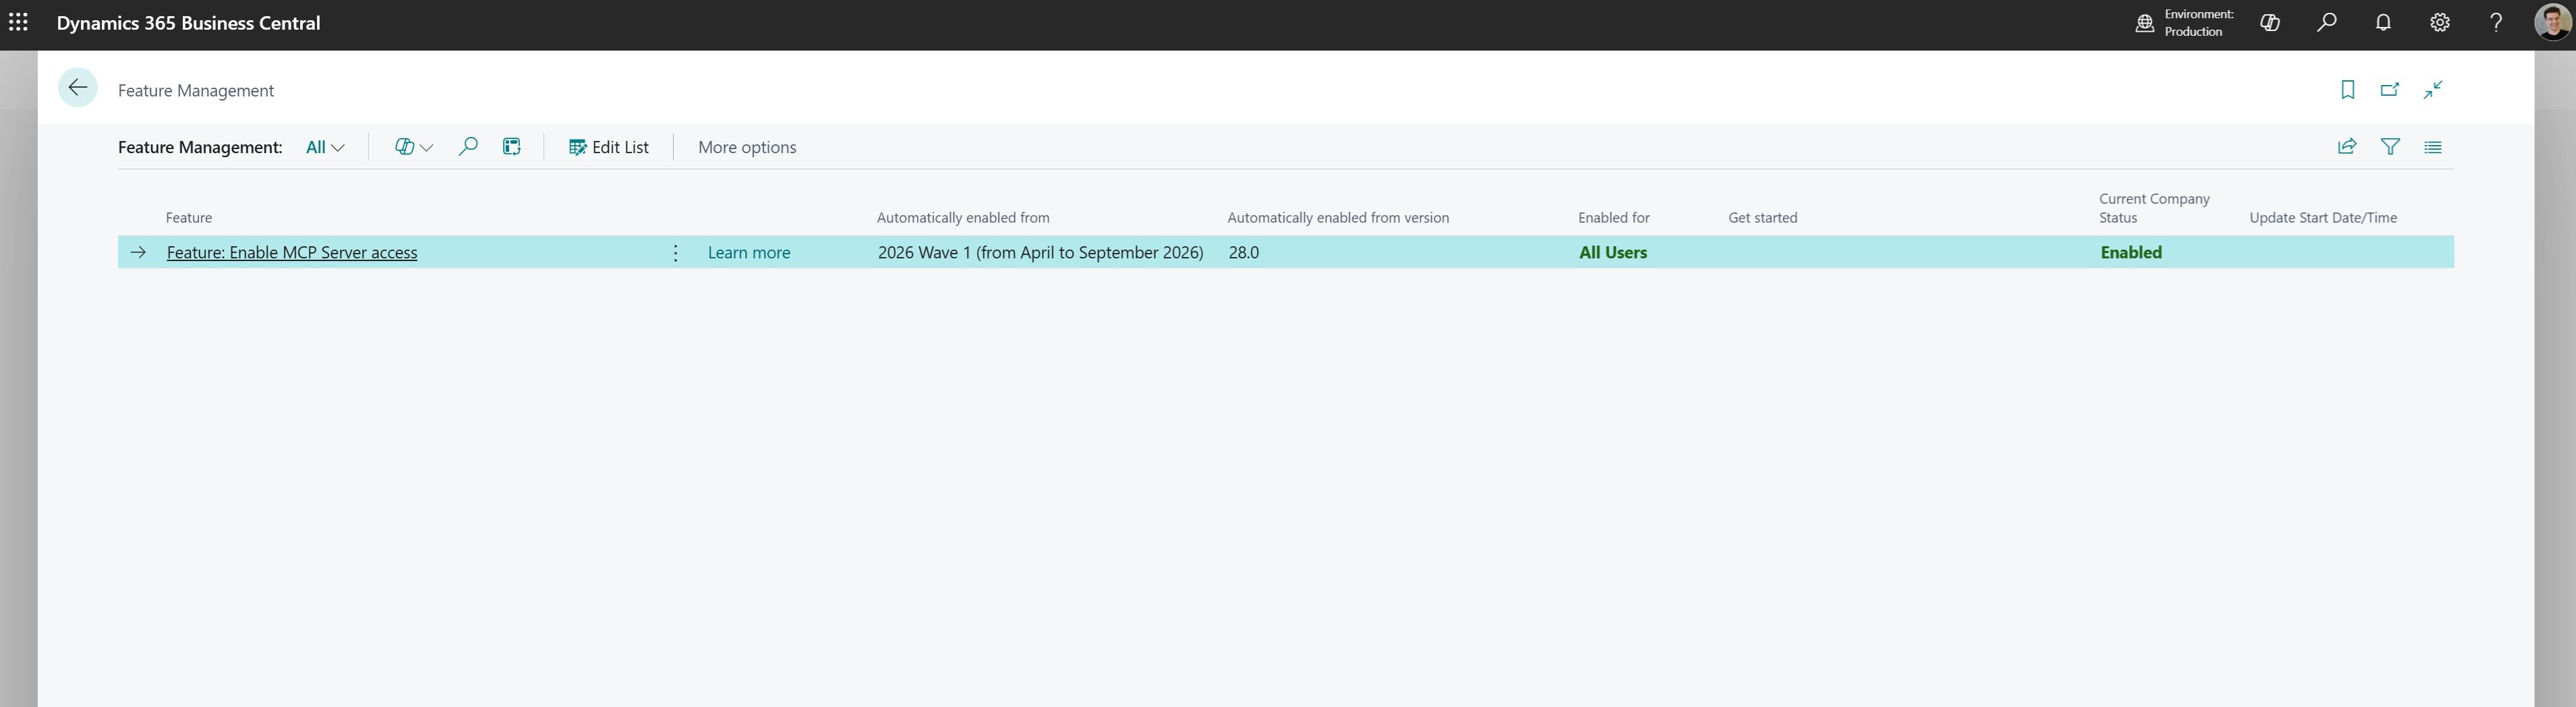Open Feature: Enable MCP Server access link

292,253
